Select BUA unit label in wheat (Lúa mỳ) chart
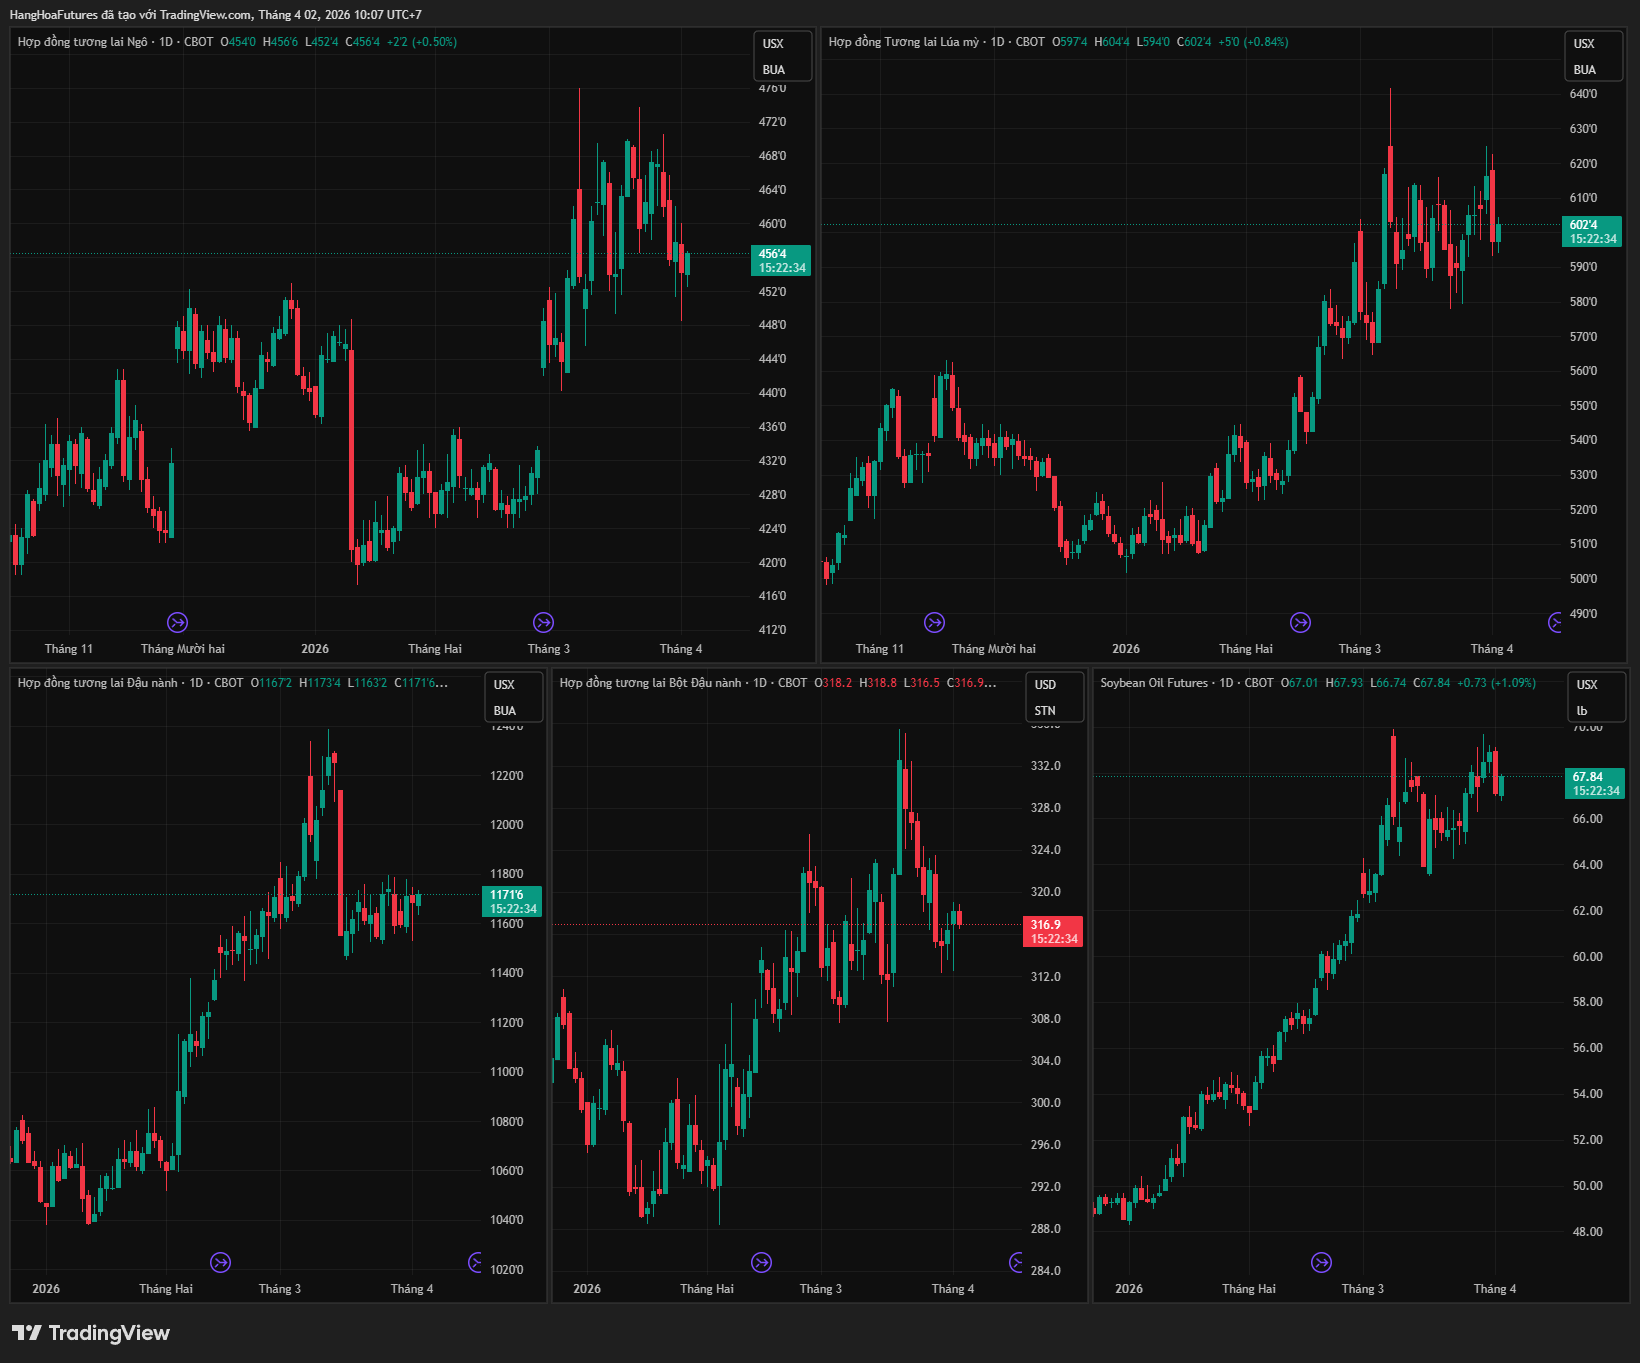1640x1363 pixels. pyautogui.click(x=1584, y=70)
